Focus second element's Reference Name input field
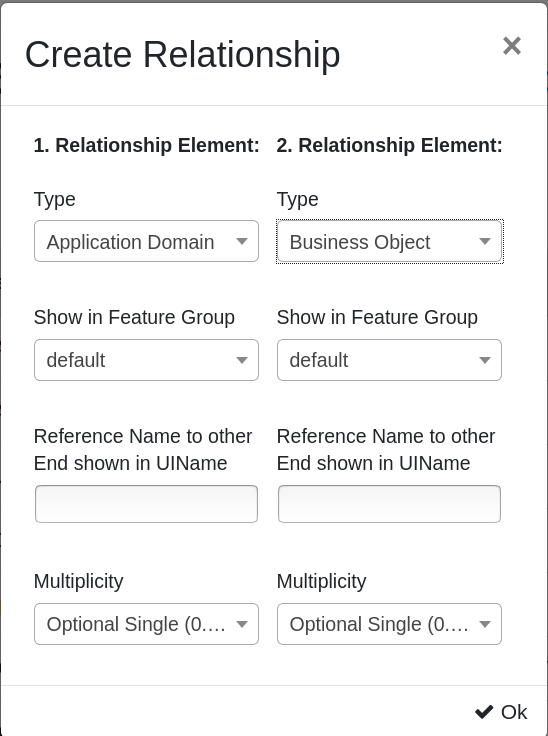548x736 pixels. coord(389,504)
